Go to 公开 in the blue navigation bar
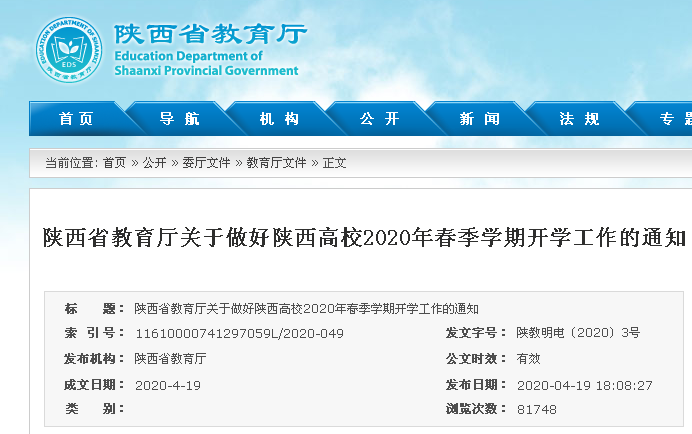The width and height of the screenshot is (692, 434). 379,119
